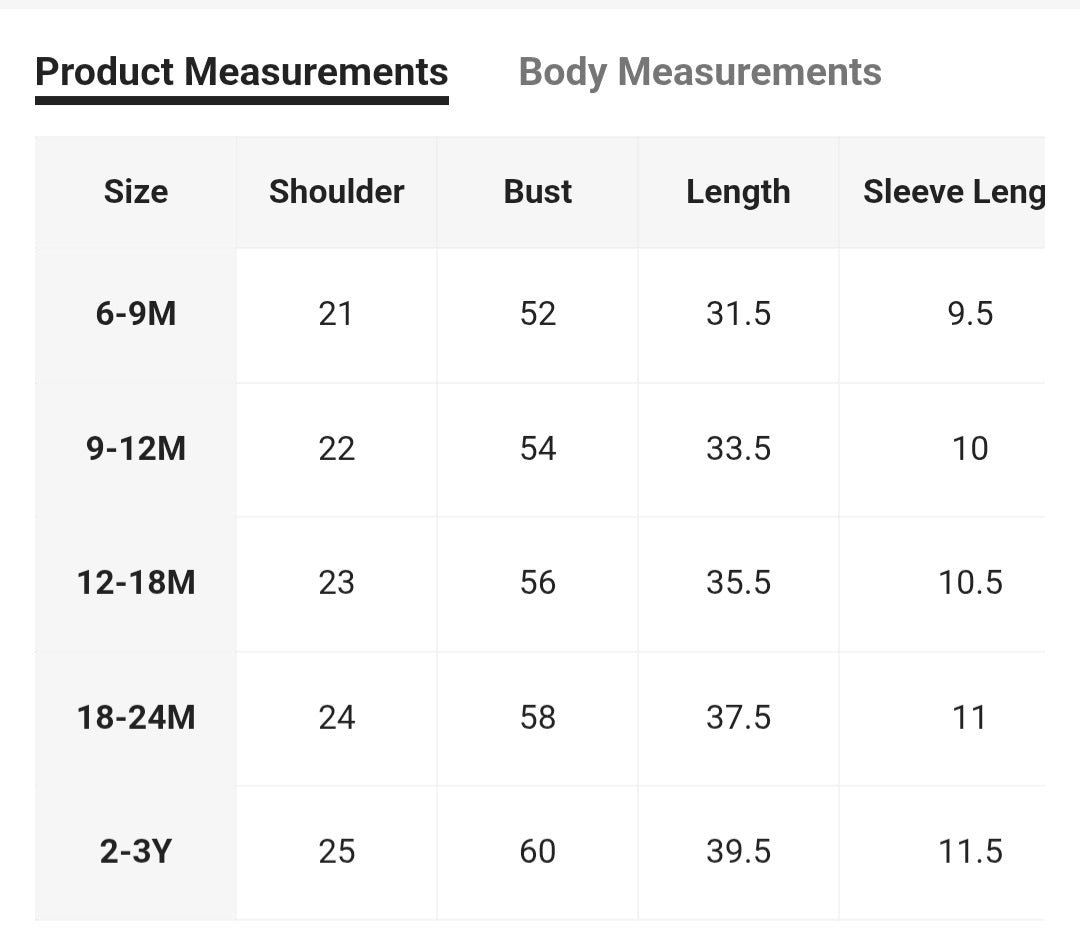Viewport: 1080px width, 934px height.
Task: Click the Shoulder column header
Action: tap(336, 192)
